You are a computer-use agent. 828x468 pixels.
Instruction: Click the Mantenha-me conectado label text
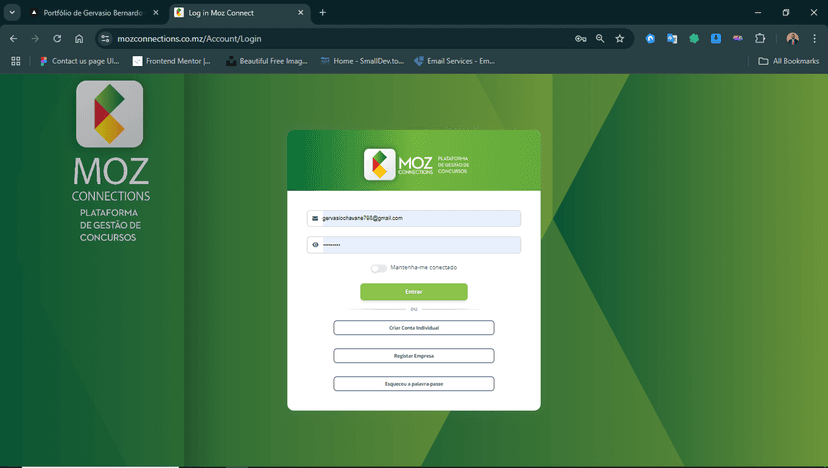[424, 268]
